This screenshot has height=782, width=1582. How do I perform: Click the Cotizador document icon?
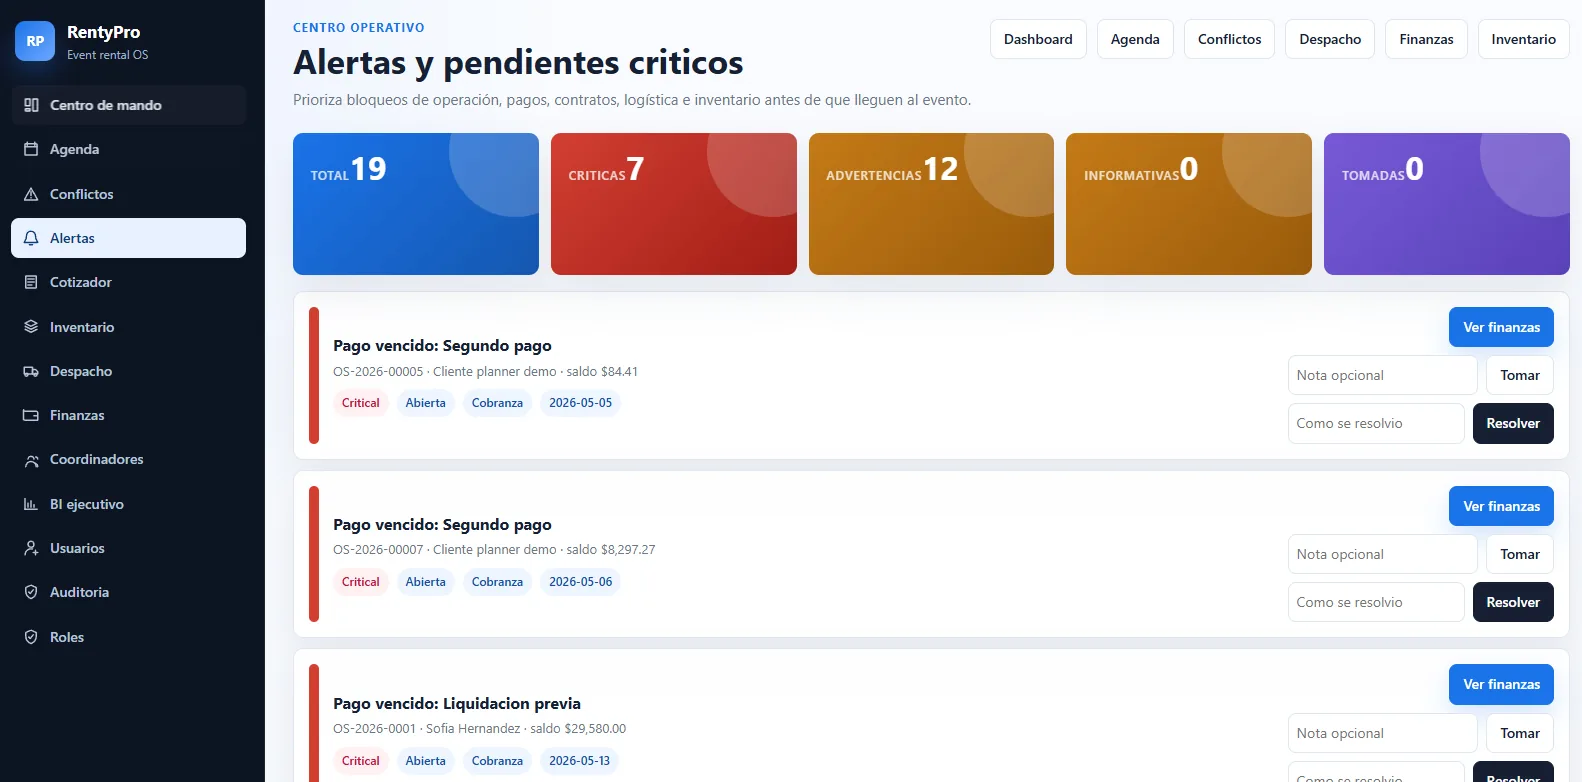tap(31, 282)
